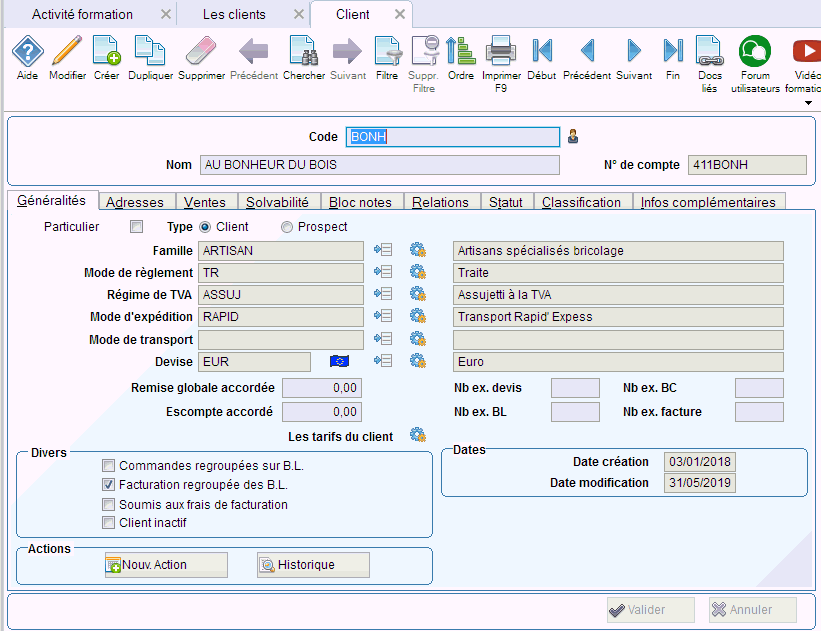Open the Historique button

(313, 564)
